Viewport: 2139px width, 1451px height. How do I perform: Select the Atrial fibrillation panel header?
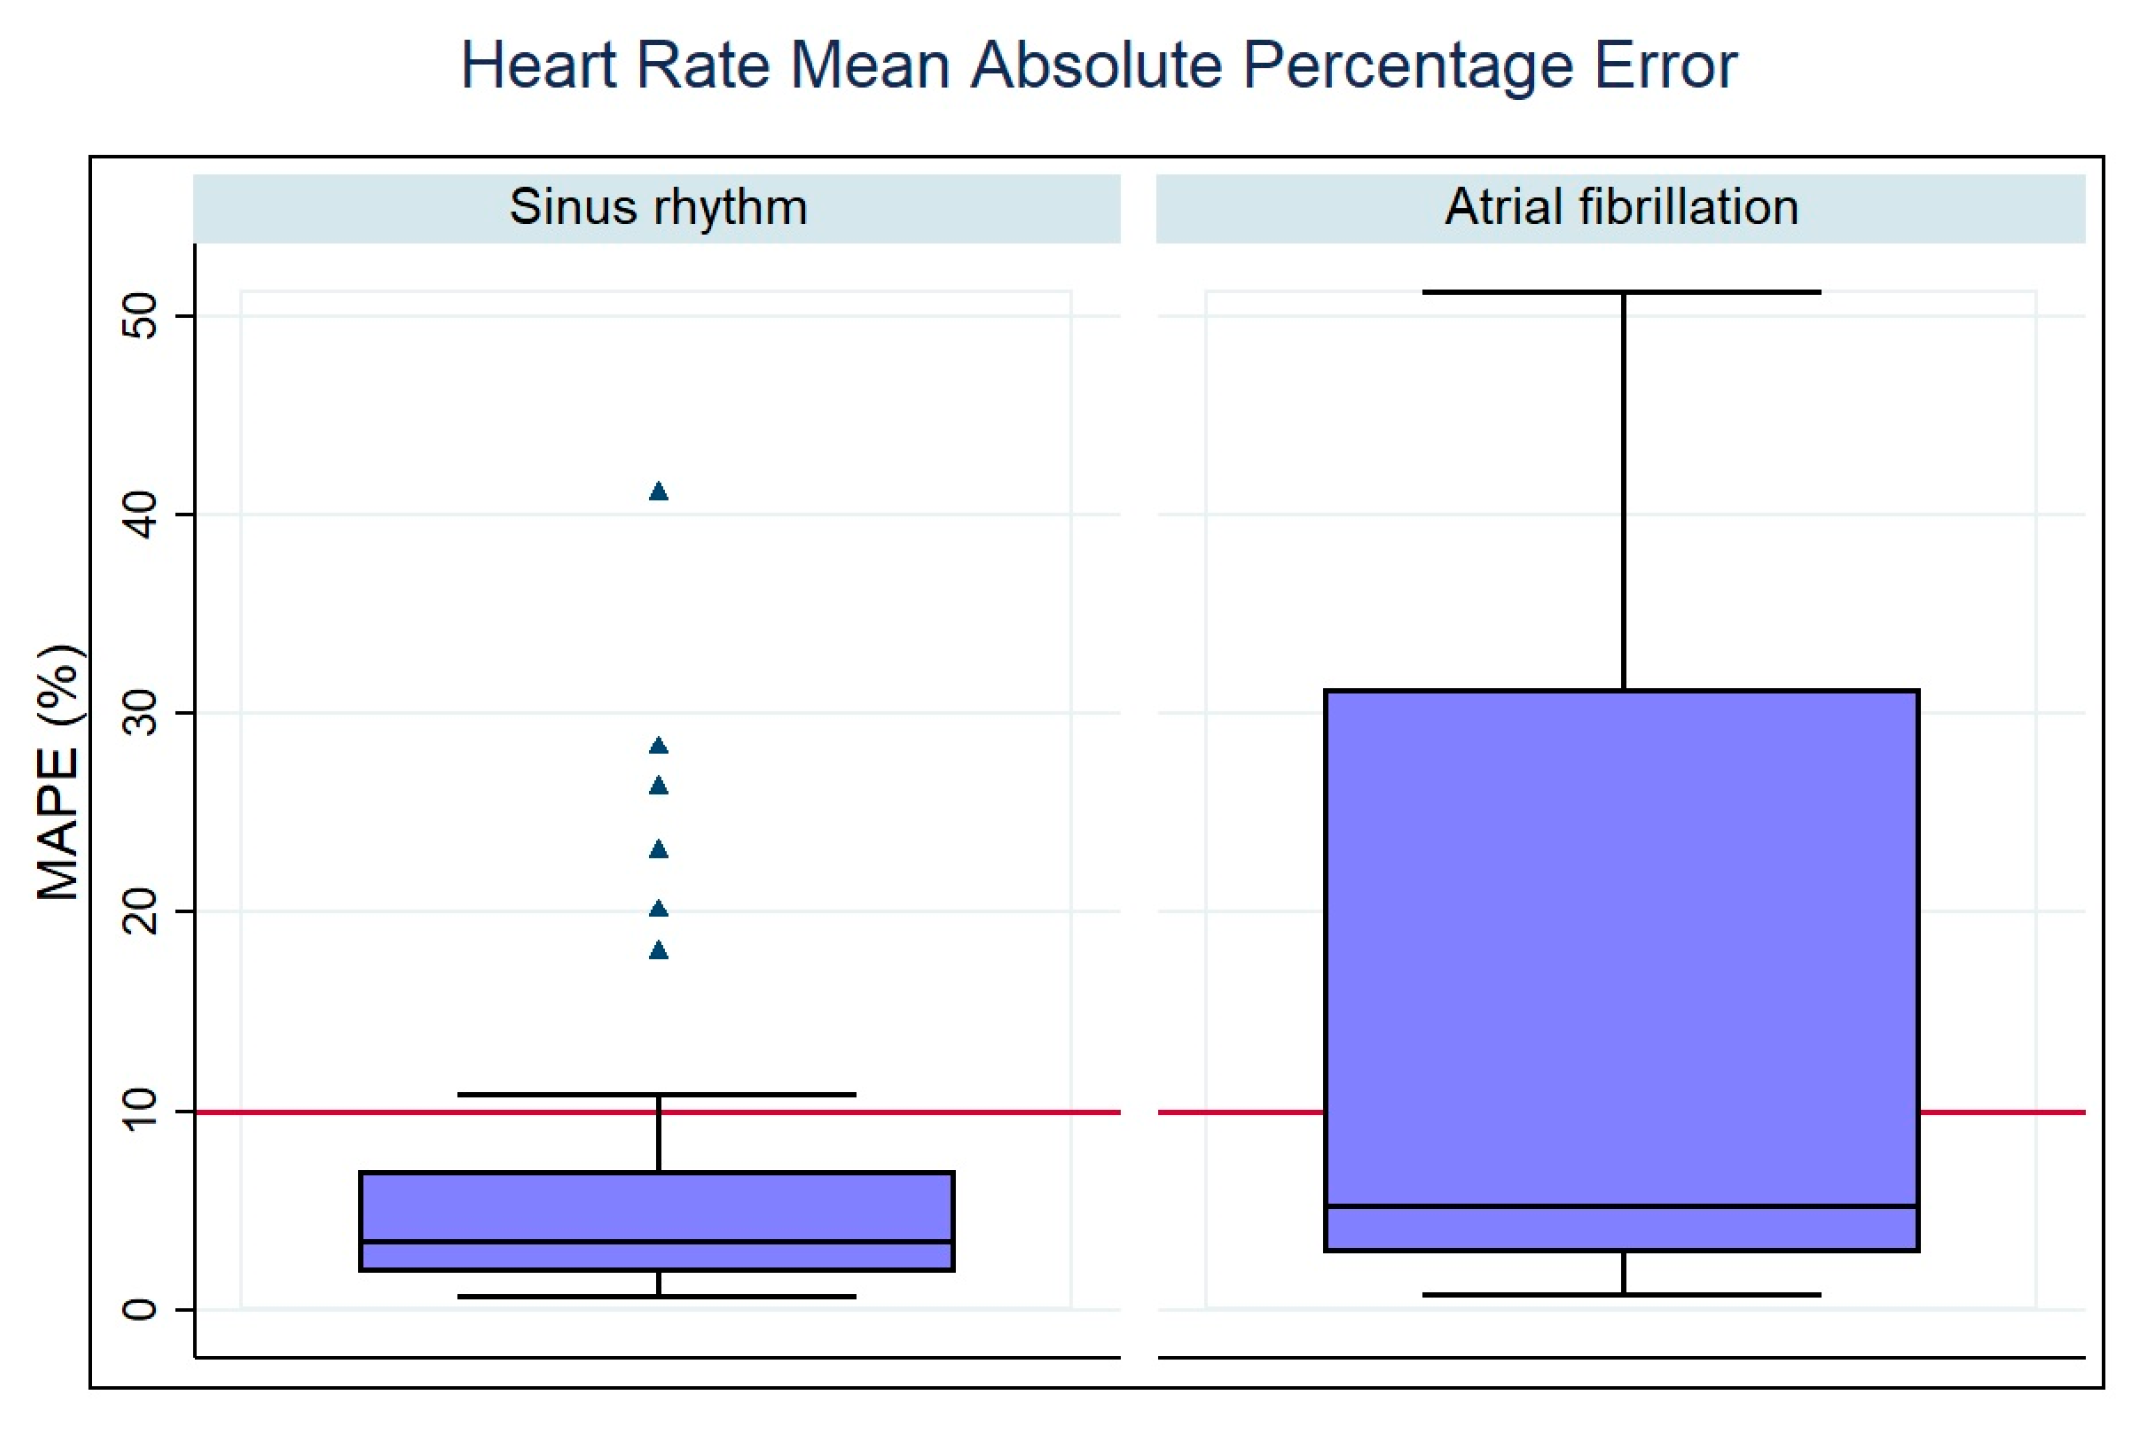[x=1620, y=208]
